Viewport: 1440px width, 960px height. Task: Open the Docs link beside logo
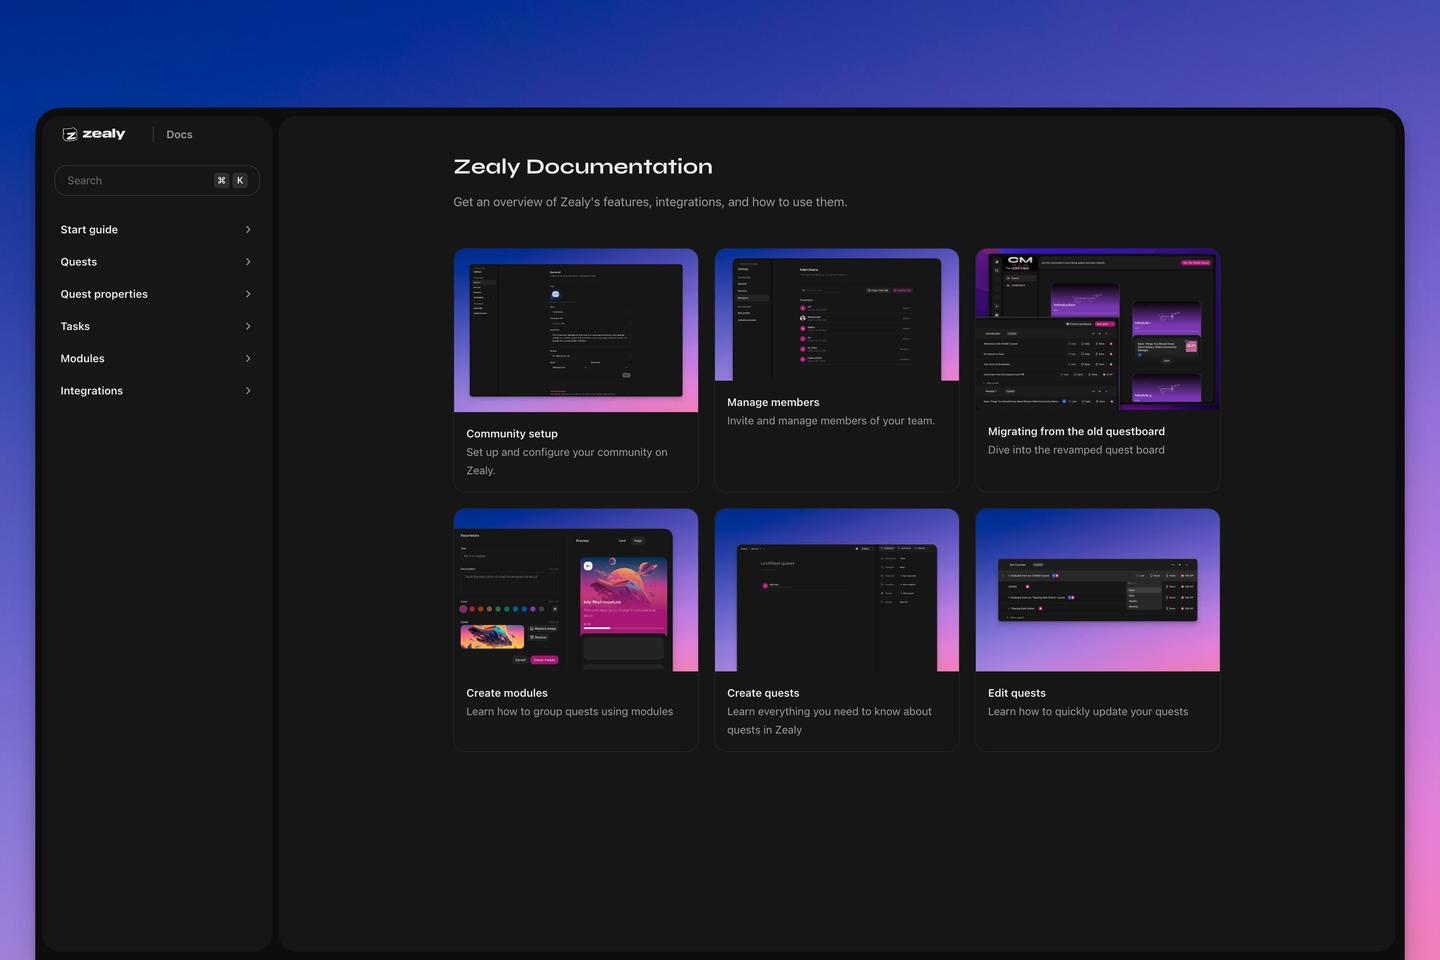point(179,134)
